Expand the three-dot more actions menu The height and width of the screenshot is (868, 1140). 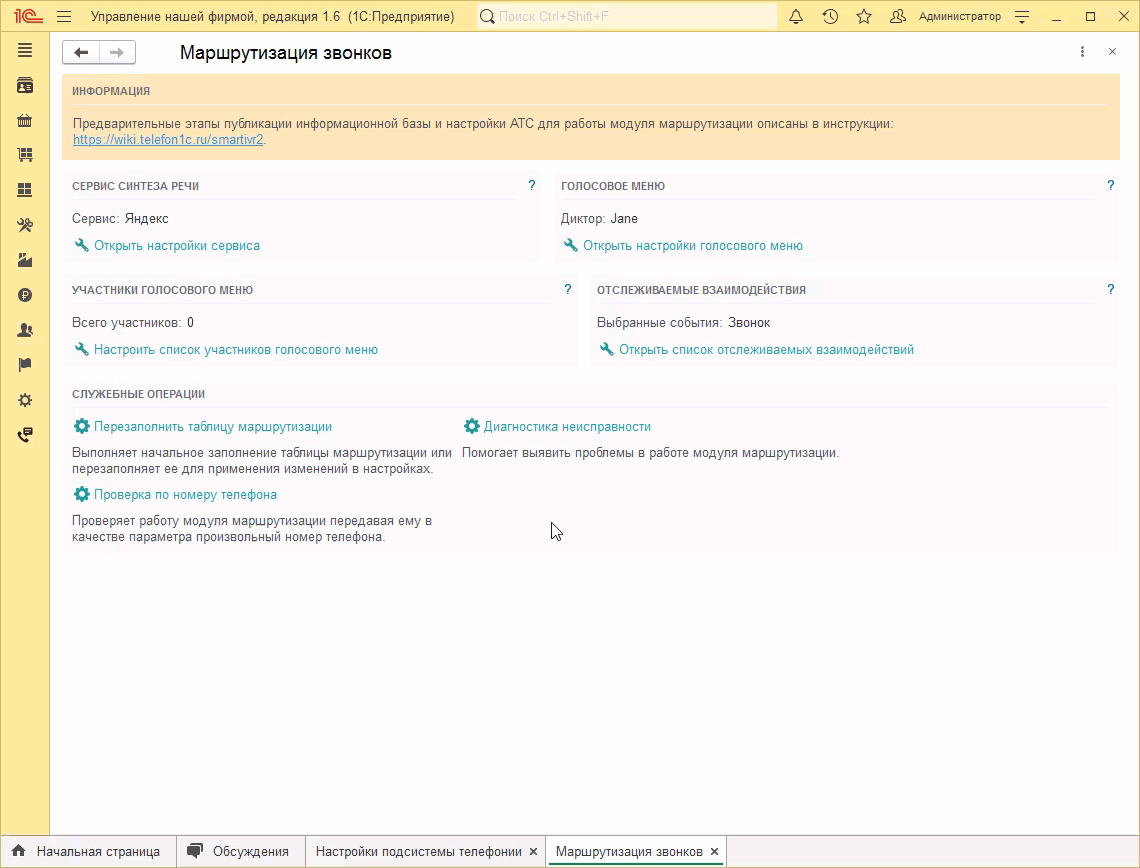tap(1082, 52)
